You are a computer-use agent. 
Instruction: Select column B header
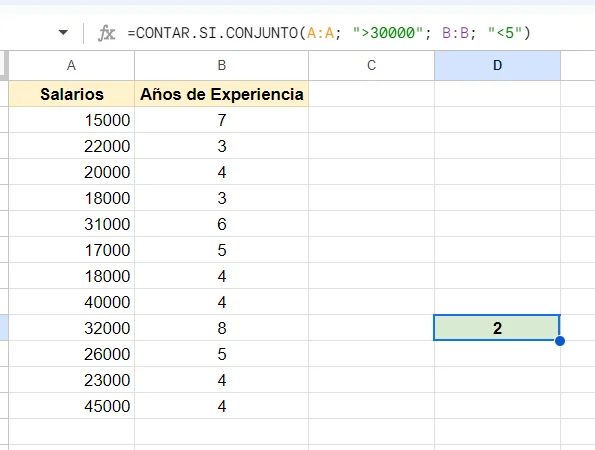click(222, 65)
